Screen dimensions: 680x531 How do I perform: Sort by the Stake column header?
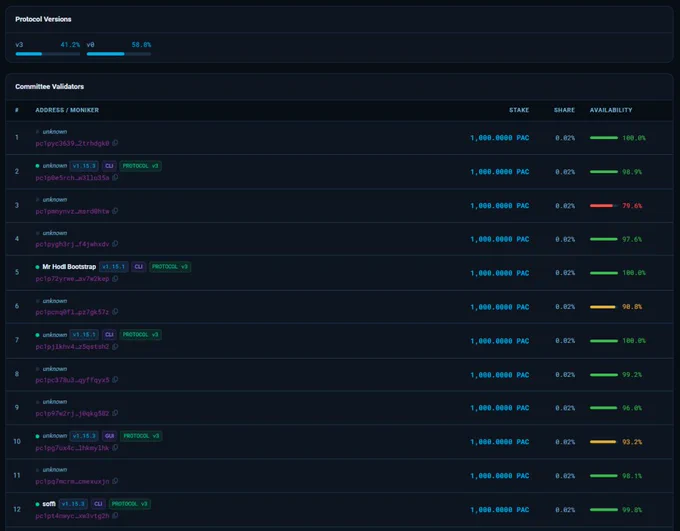tap(519, 110)
